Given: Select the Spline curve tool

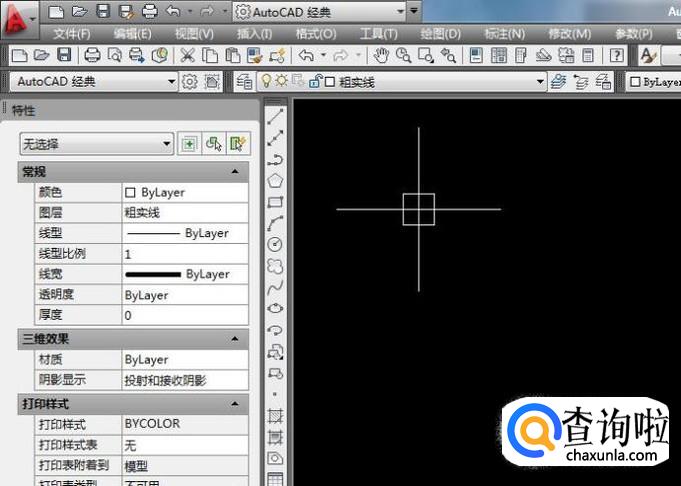Looking at the screenshot, I should coord(276,287).
